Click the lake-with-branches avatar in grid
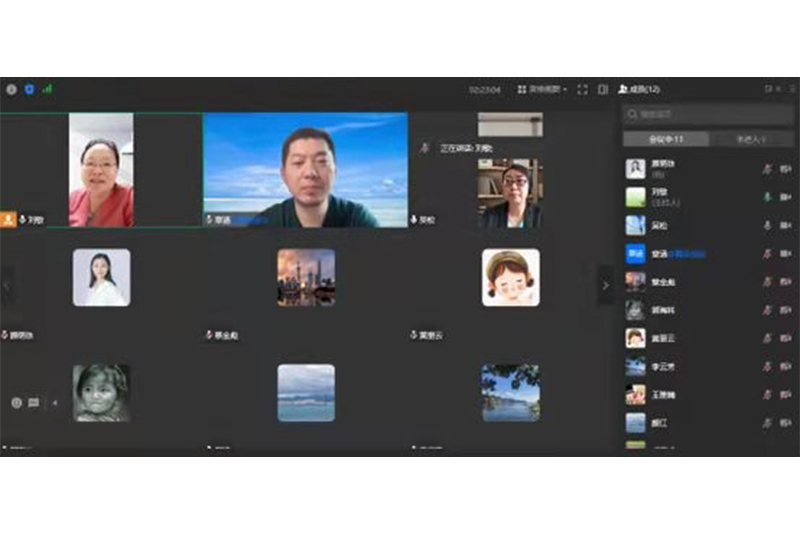This screenshot has width=800, height=533. [511, 393]
